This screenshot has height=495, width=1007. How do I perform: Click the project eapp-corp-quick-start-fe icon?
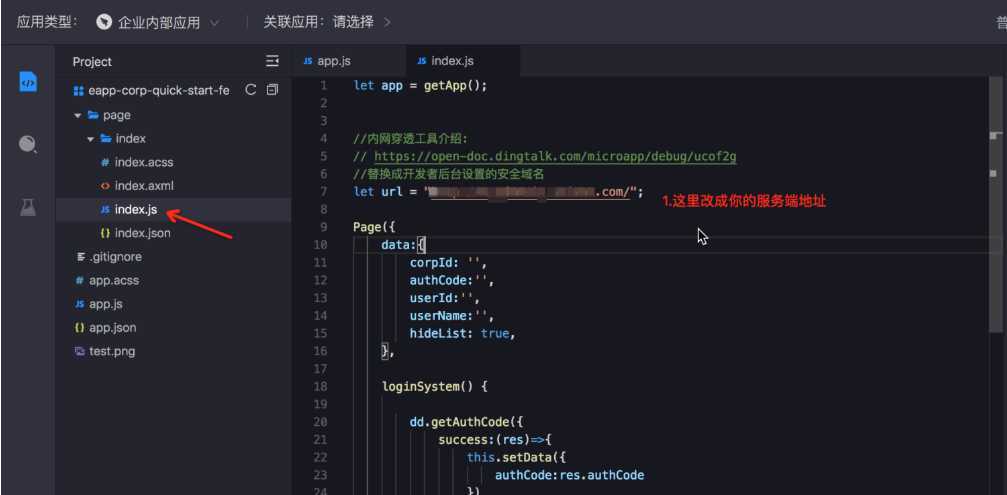79,91
